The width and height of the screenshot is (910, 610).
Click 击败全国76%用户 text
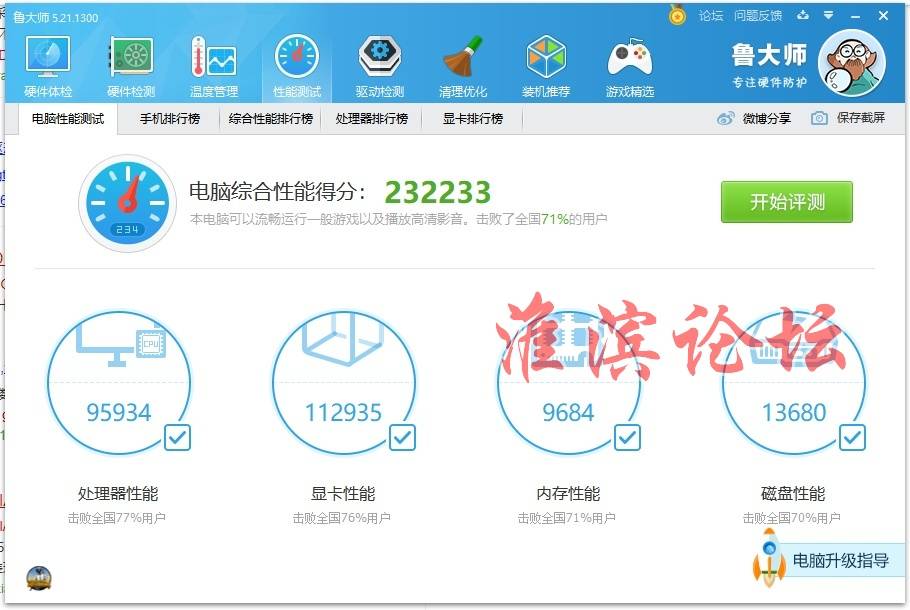pos(341,518)
